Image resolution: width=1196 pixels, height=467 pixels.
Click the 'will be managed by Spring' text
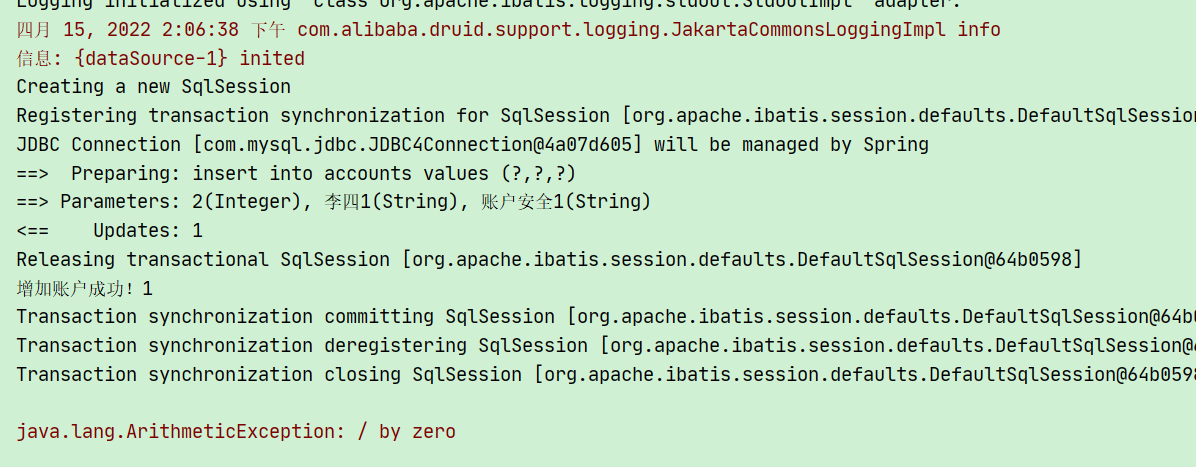(x=792, y=144)
